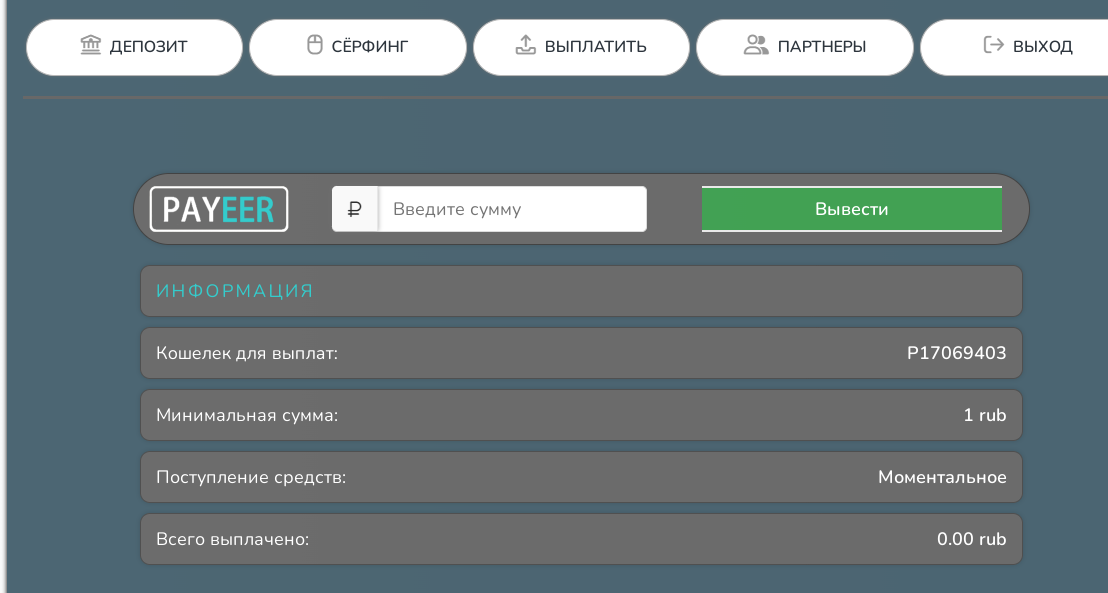The image size is (1108, 593).
Task: Click the Моментальное value
Action: pos(943,478)
